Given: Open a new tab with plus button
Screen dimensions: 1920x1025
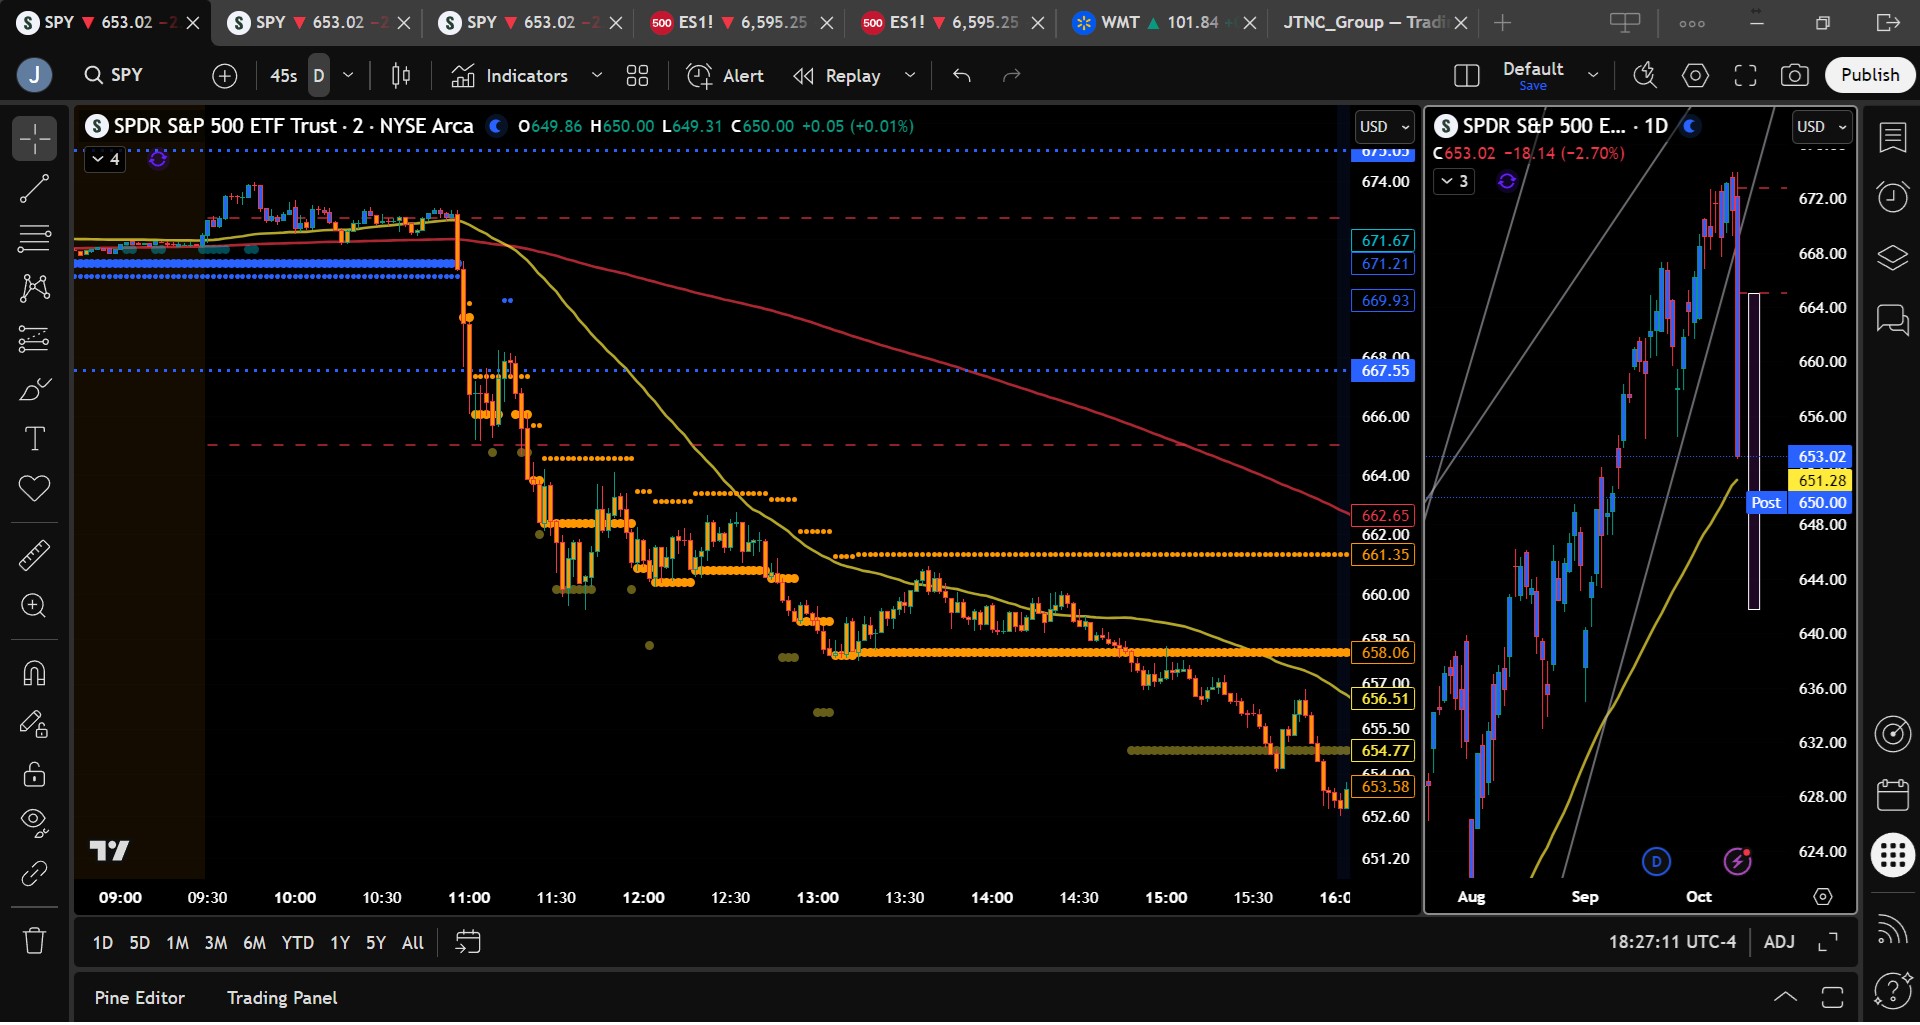Looking at the screenshot, I should (1502, 22).
